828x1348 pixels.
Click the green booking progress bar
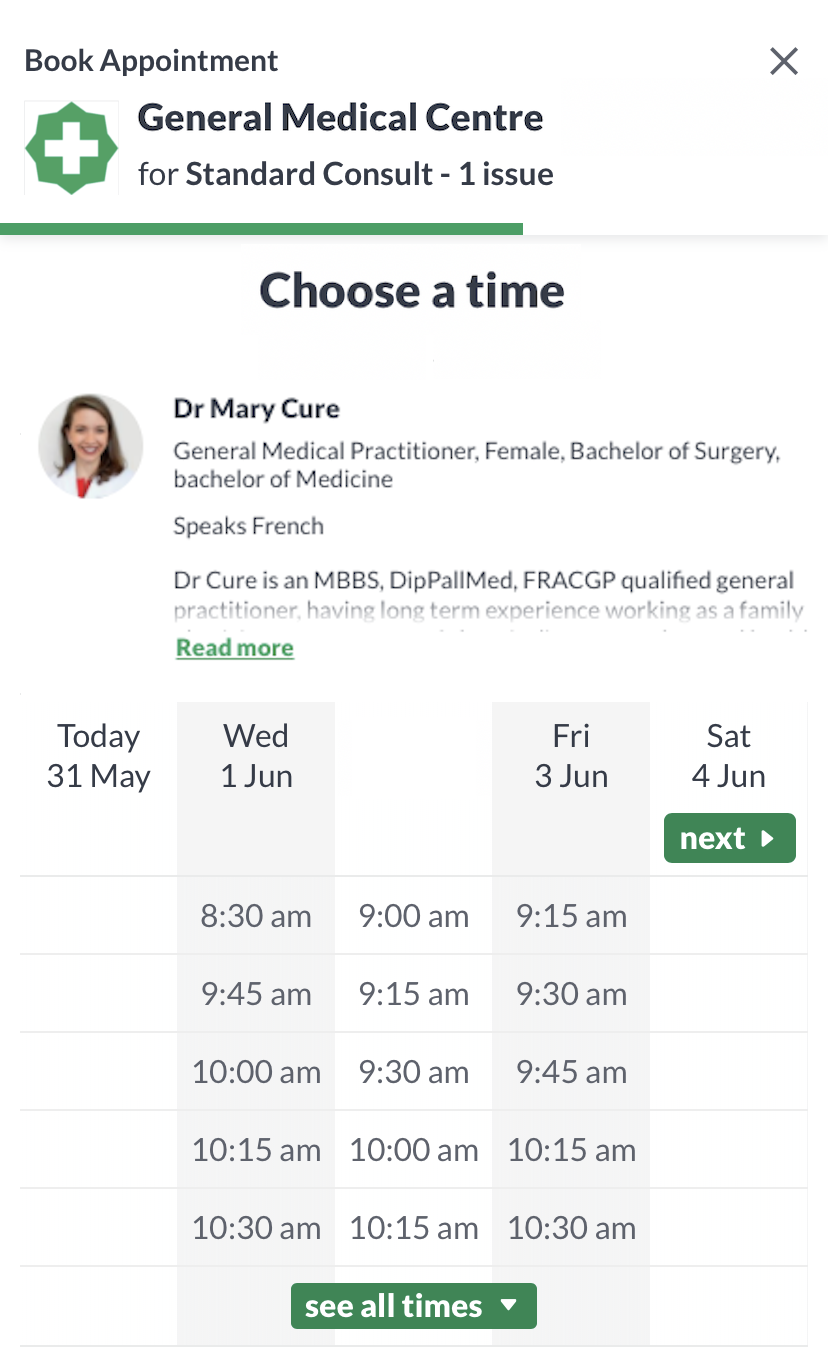[261, 229]
